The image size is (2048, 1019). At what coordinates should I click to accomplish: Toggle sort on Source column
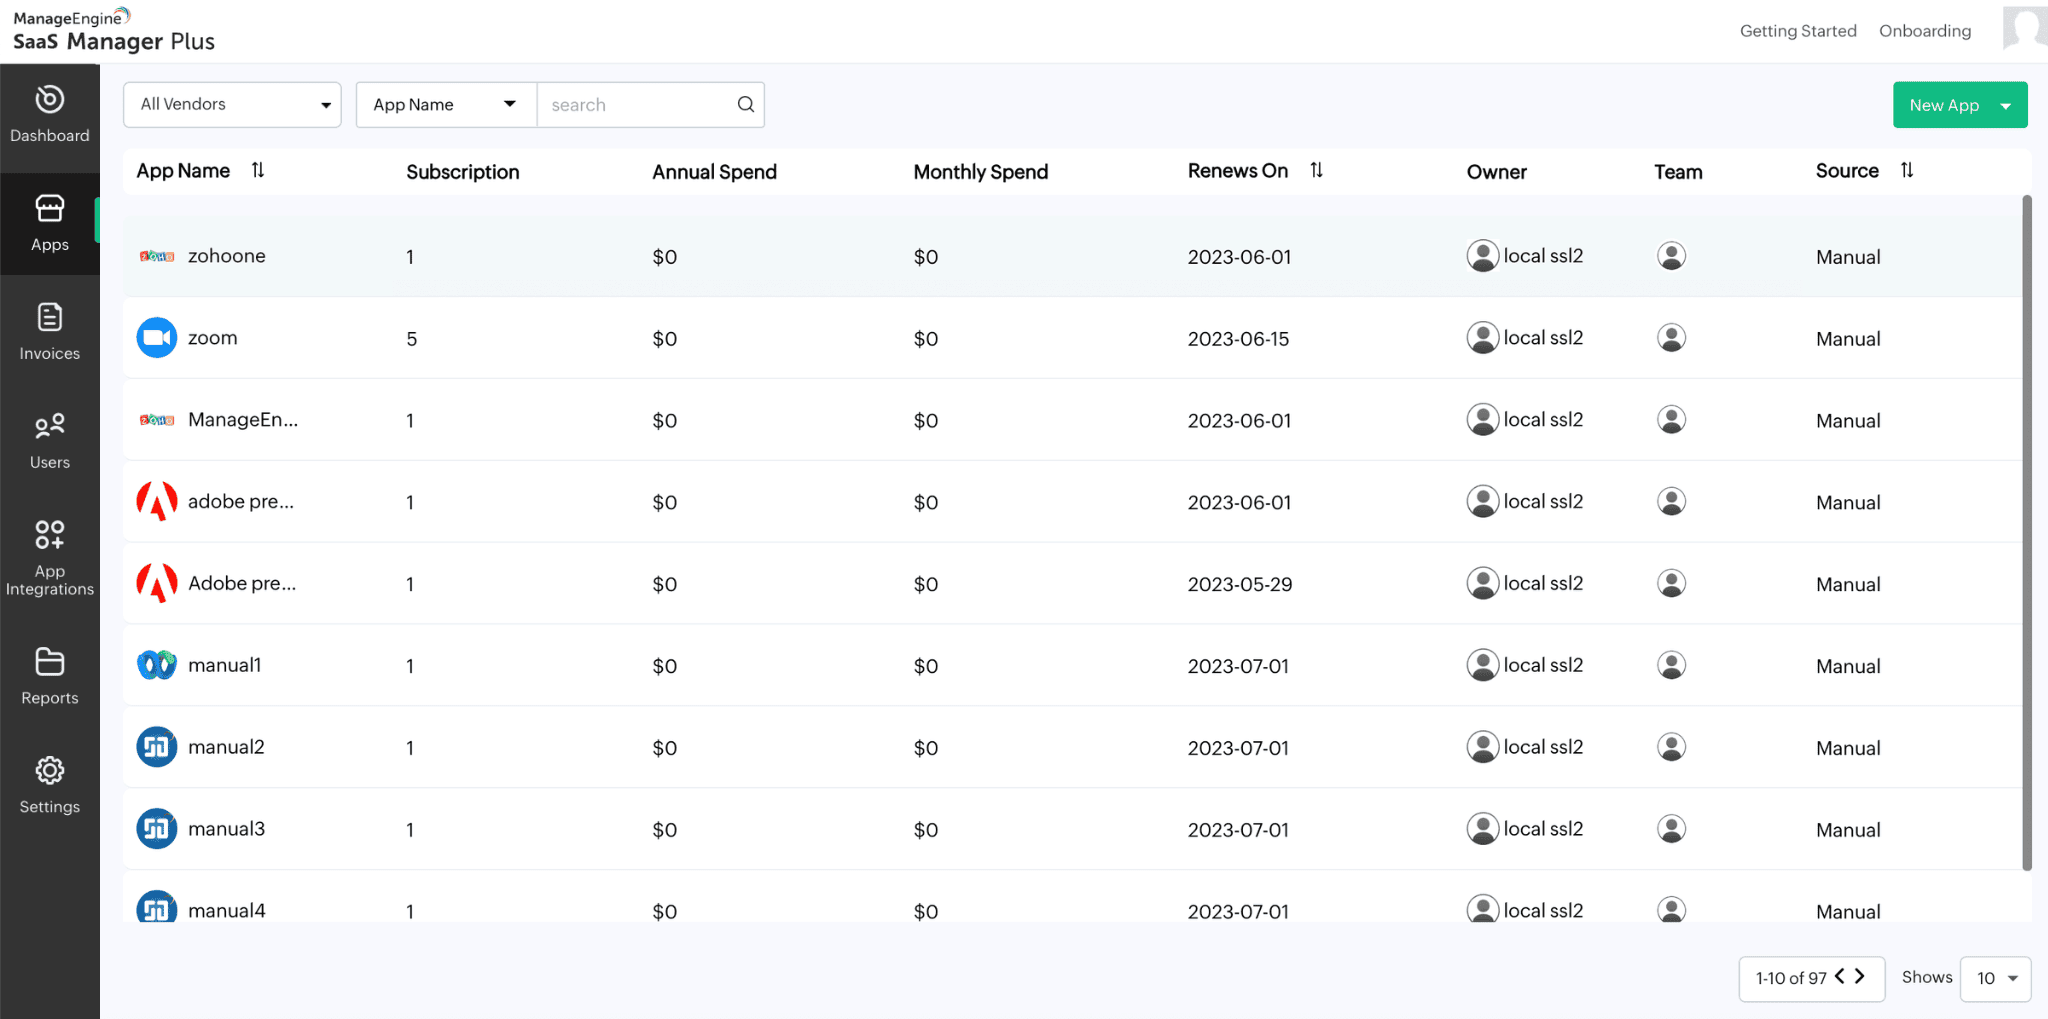1906,170
